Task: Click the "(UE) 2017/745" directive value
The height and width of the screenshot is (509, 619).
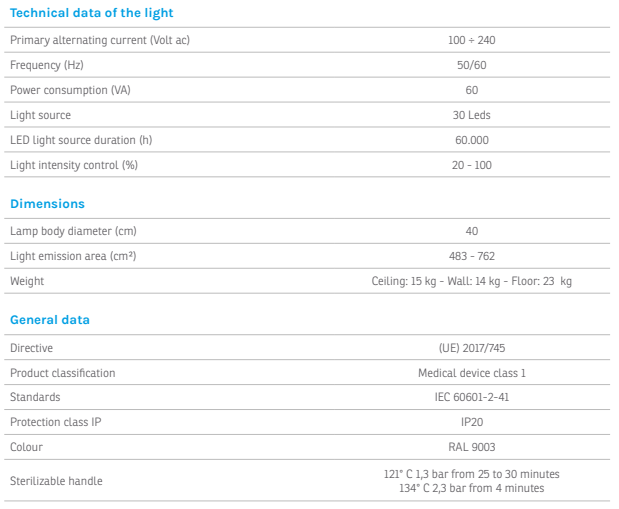Action: coord(472,348)
